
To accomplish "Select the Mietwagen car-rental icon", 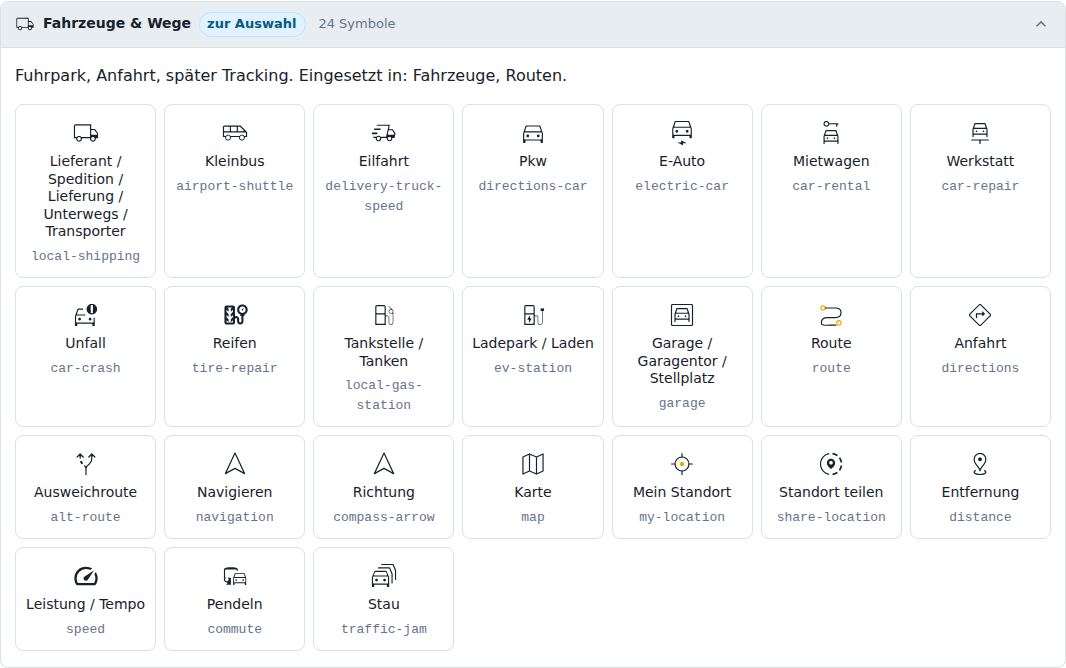I will click(x=831, y=133).
